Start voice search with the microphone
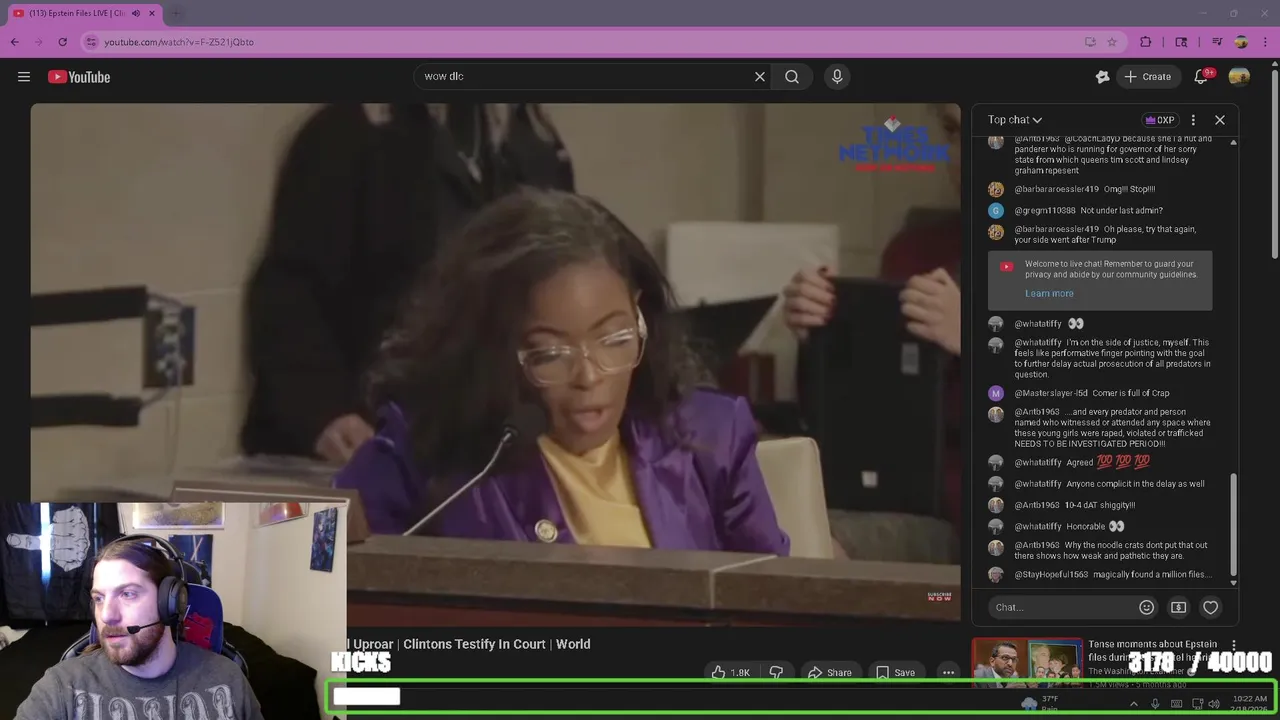Viewport: 1280px width, 720px height. coord(837,76)
